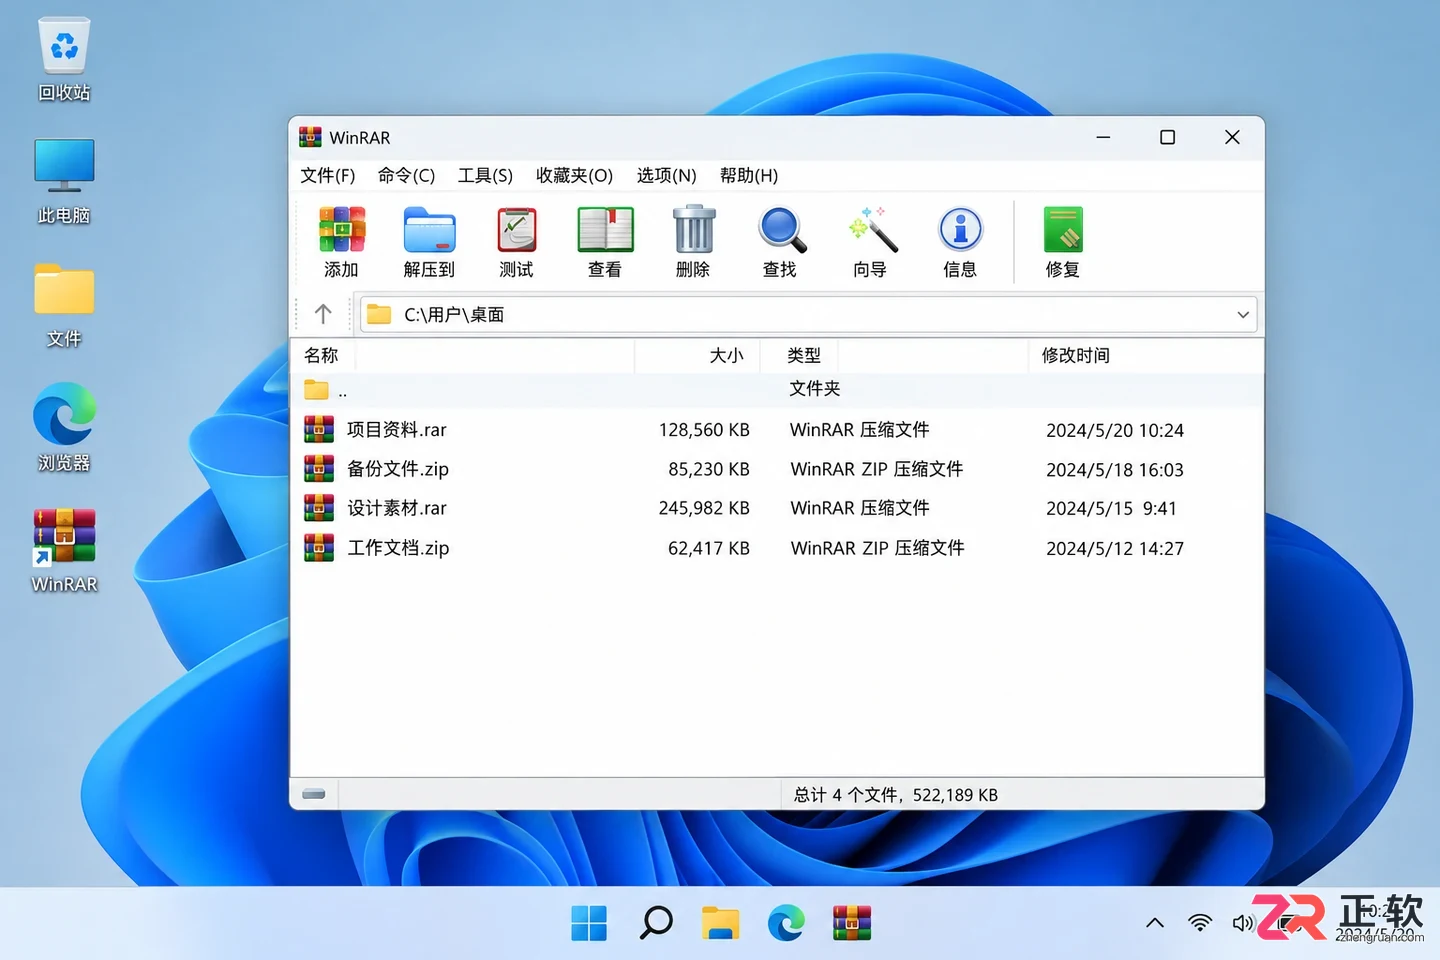Open the Windows Start button
Image resolution: width=1440 pixels, height=960 pixels.
point(589,923)
